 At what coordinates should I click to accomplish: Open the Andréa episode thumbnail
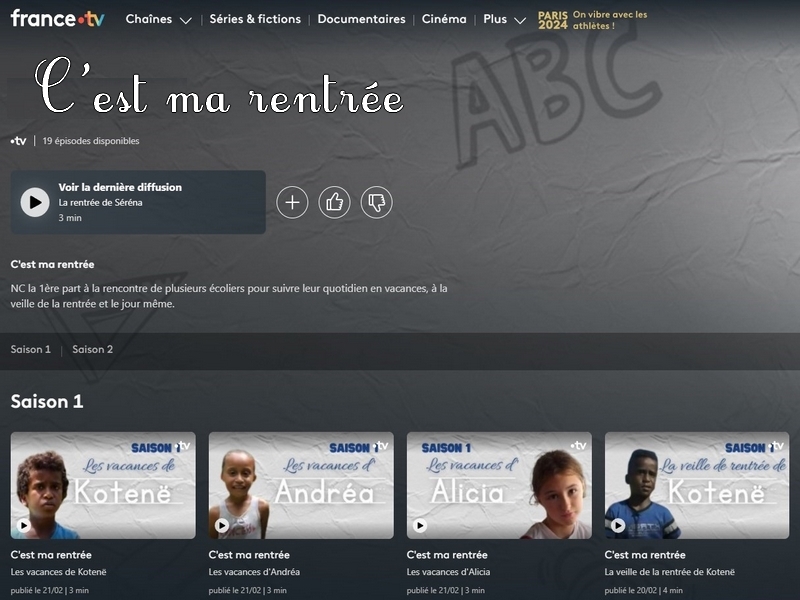pos(301,485)
